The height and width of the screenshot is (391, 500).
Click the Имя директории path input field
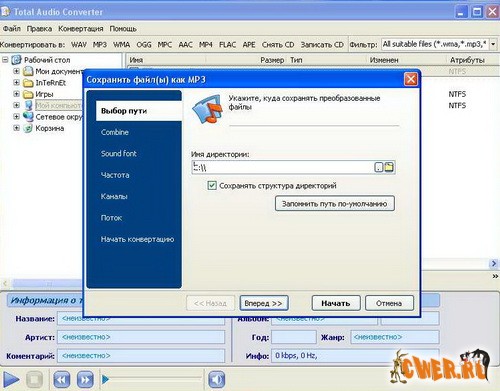click(283, 167)
